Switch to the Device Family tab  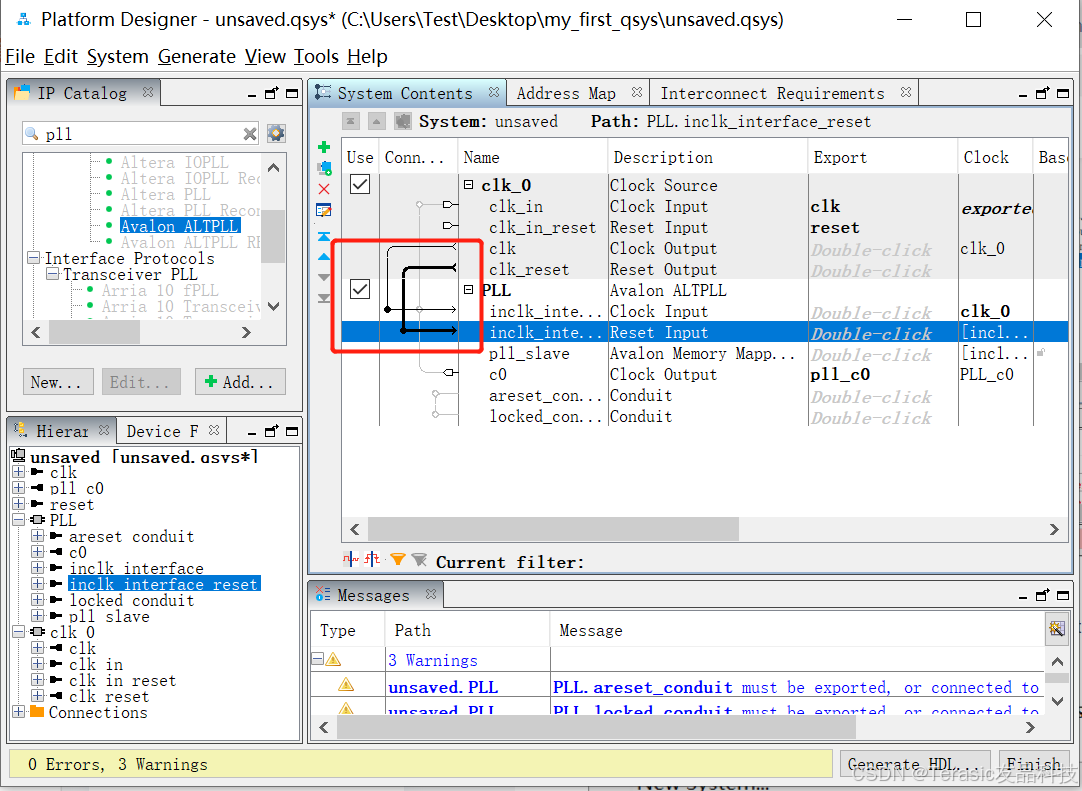(162, 431)
